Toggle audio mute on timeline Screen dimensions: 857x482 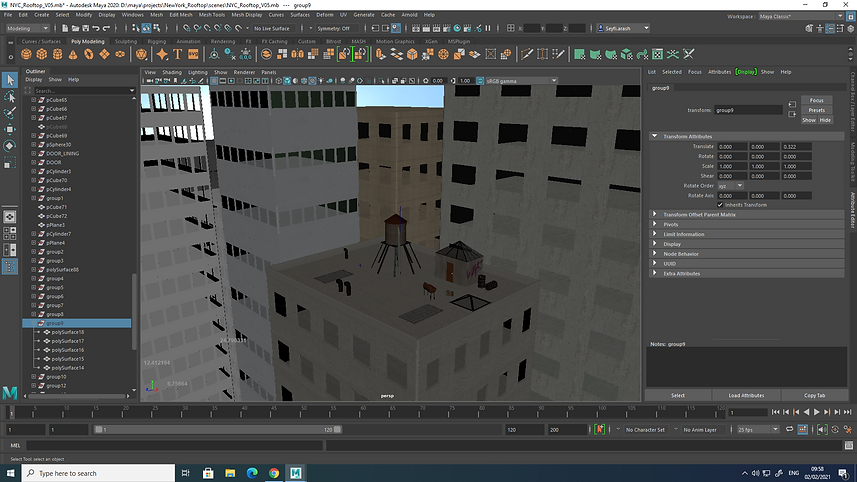click(823, 430)
